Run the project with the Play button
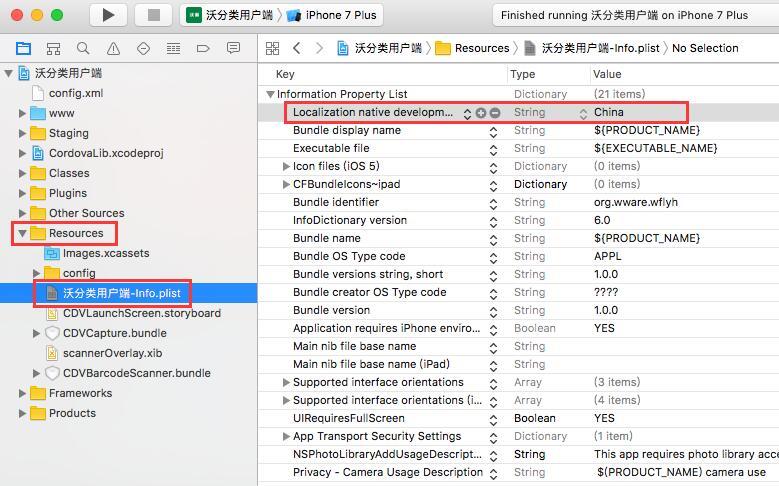779x486 pixels. [108, 15]
